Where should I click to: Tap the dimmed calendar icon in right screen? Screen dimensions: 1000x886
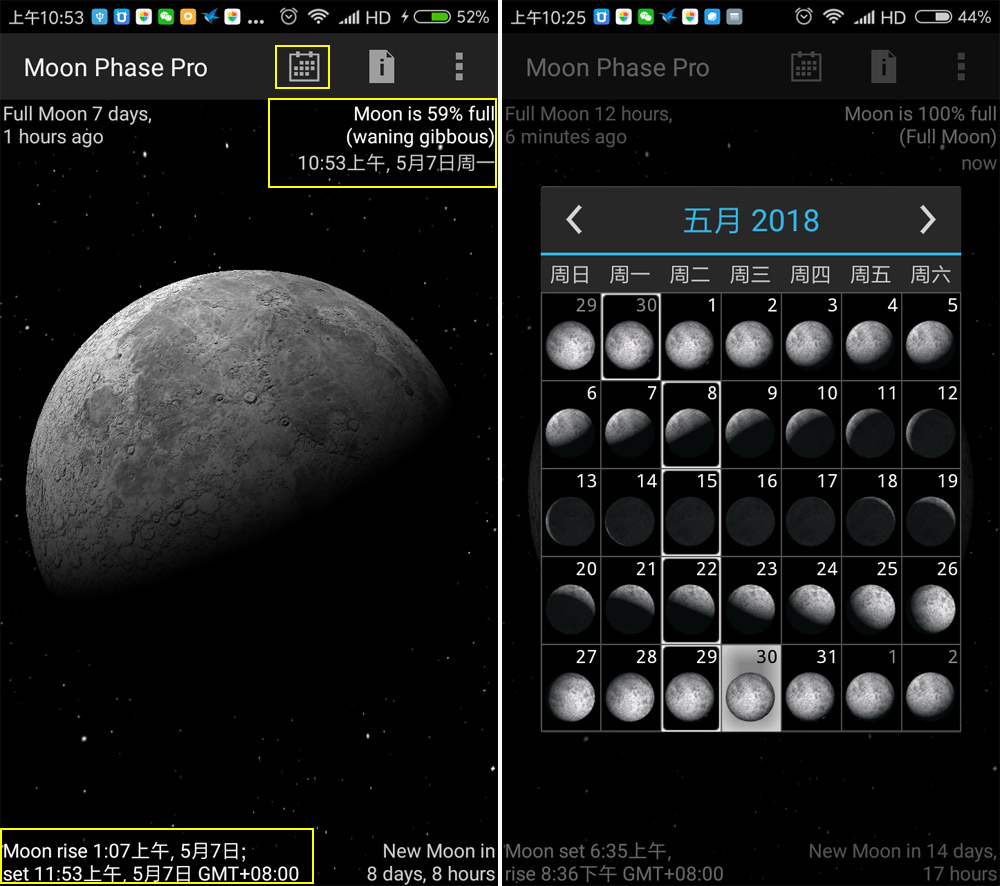tap(806, 66)
